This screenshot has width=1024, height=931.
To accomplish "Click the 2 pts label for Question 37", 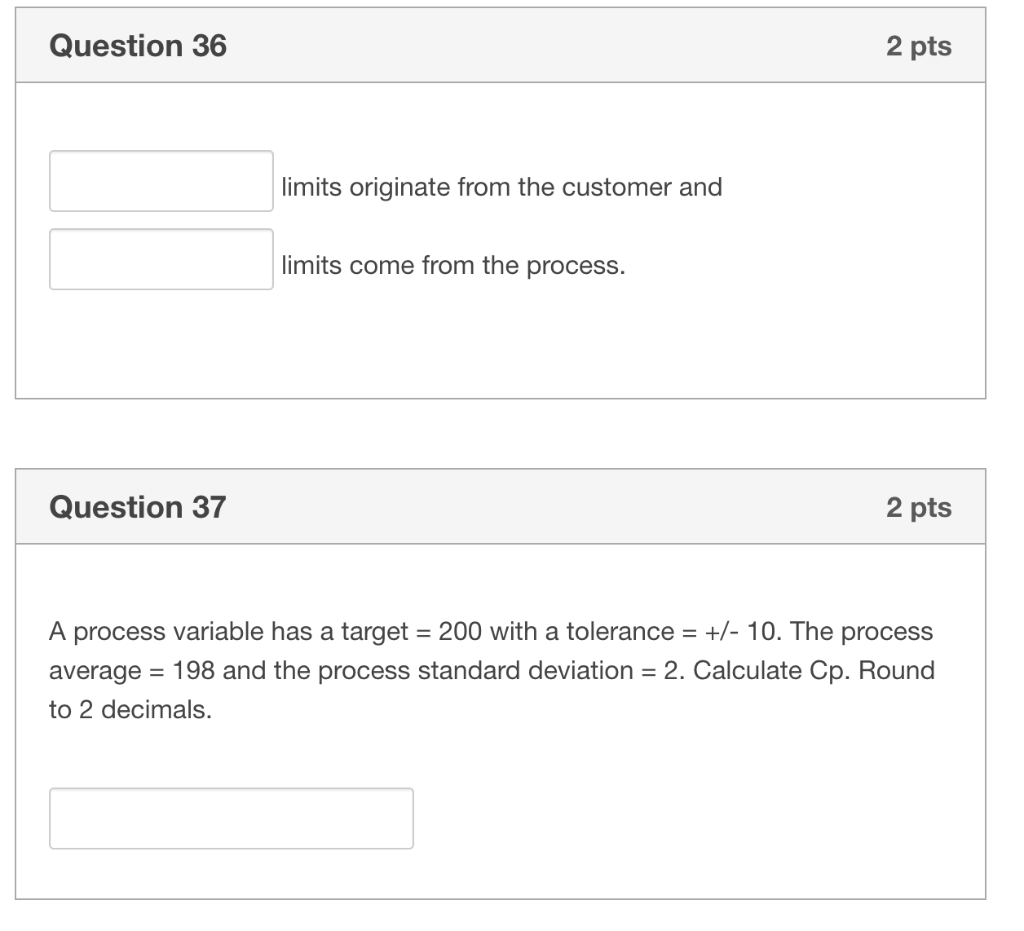I will click(x=920, y=507).
